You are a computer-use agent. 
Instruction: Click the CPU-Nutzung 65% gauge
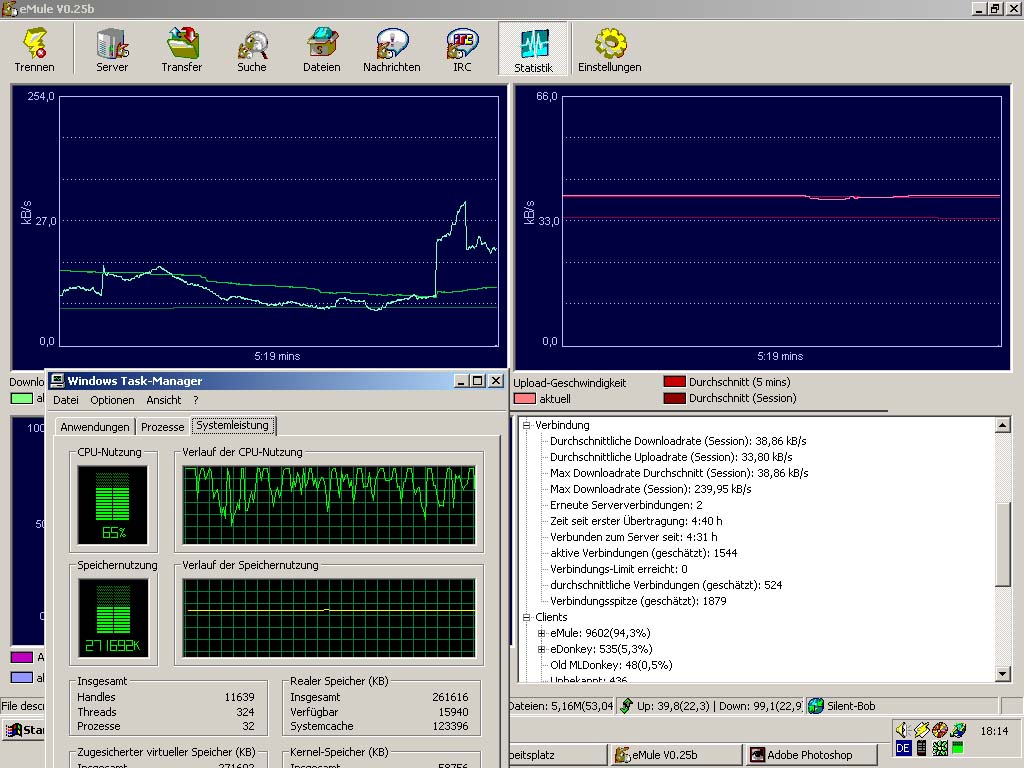click(x=113, y=505)
